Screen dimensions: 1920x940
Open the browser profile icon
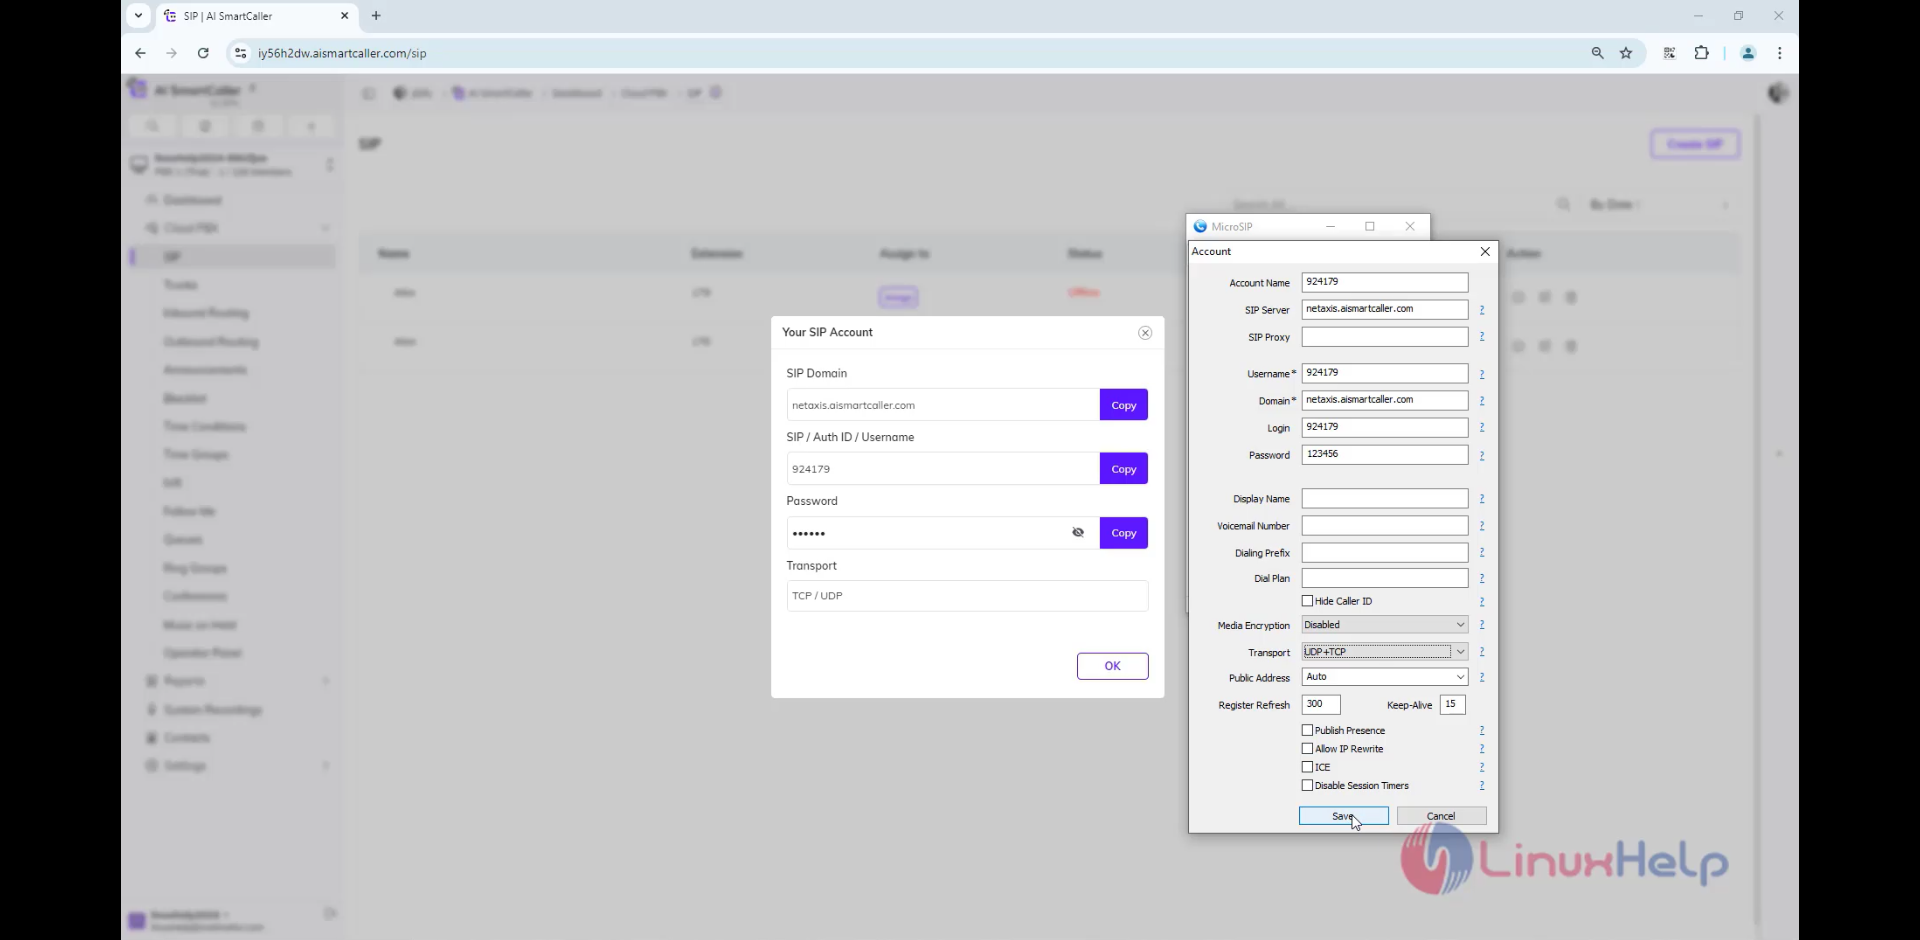point(1748,53)
